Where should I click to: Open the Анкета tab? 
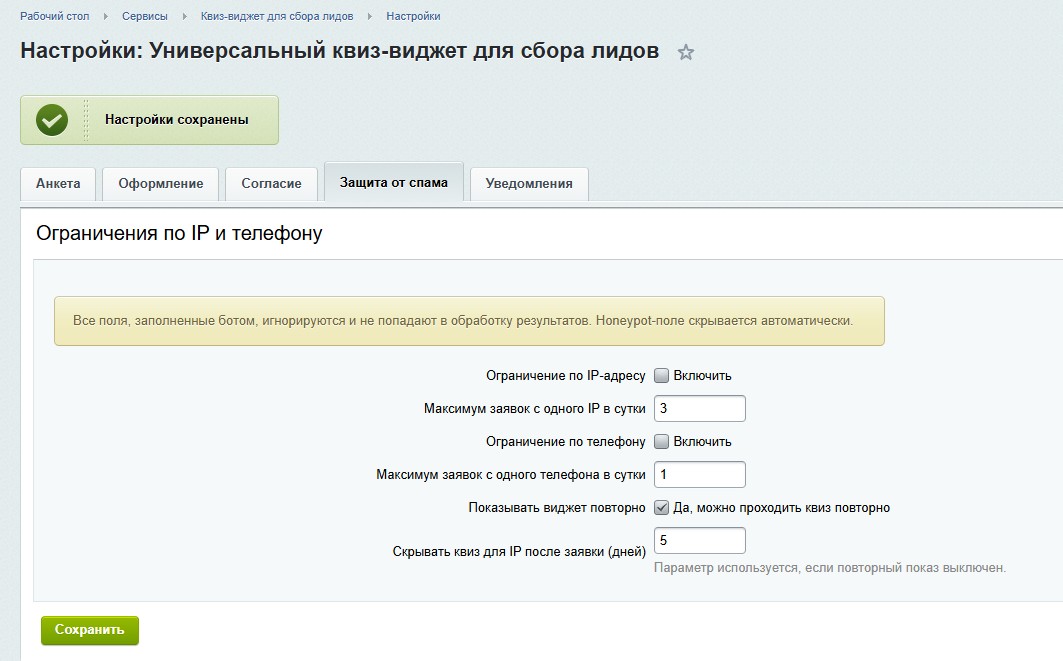(x=58, y=184)
